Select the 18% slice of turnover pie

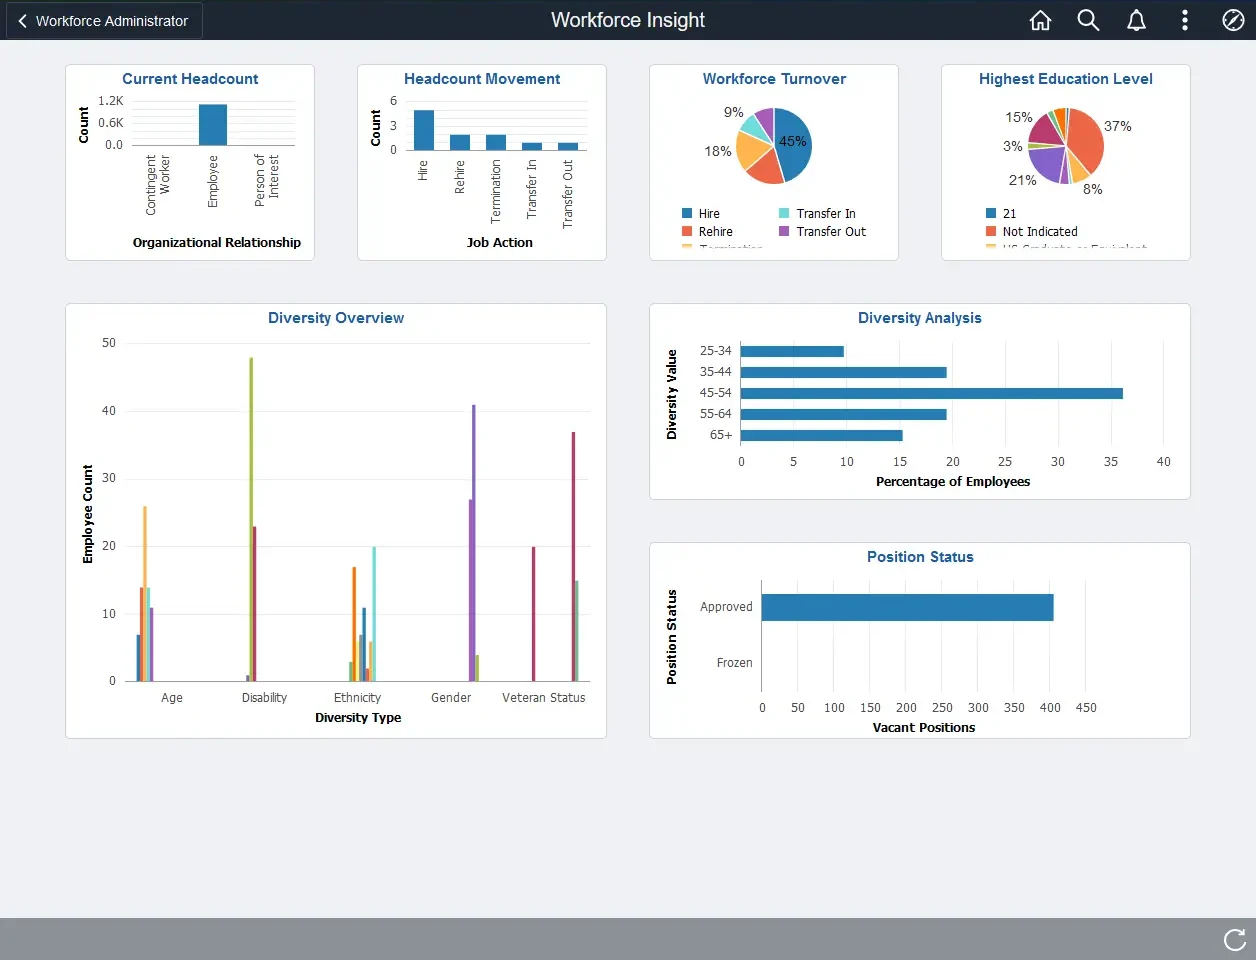click(x=751, y=152)
